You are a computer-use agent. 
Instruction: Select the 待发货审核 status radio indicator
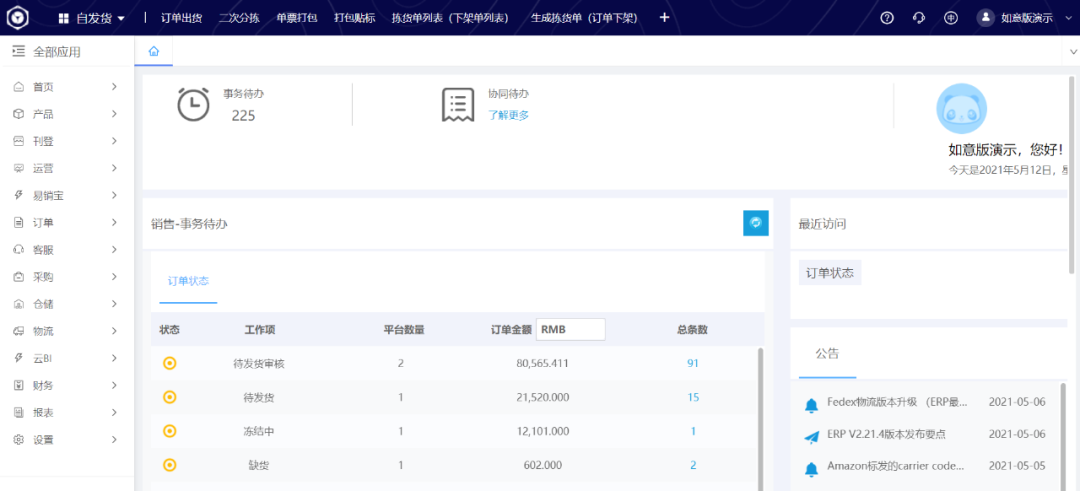[170, 363]
